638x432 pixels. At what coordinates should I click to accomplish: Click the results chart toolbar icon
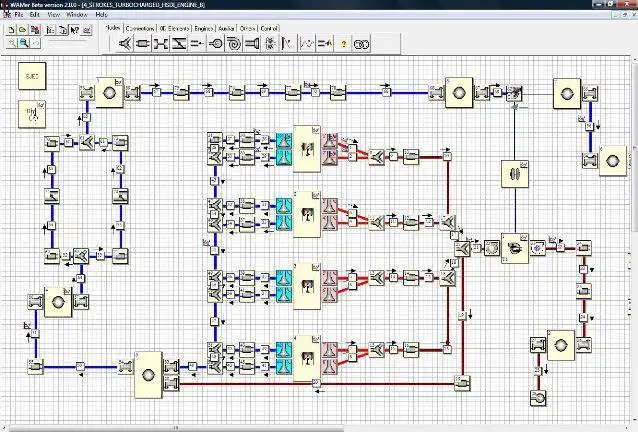point(87,30)
